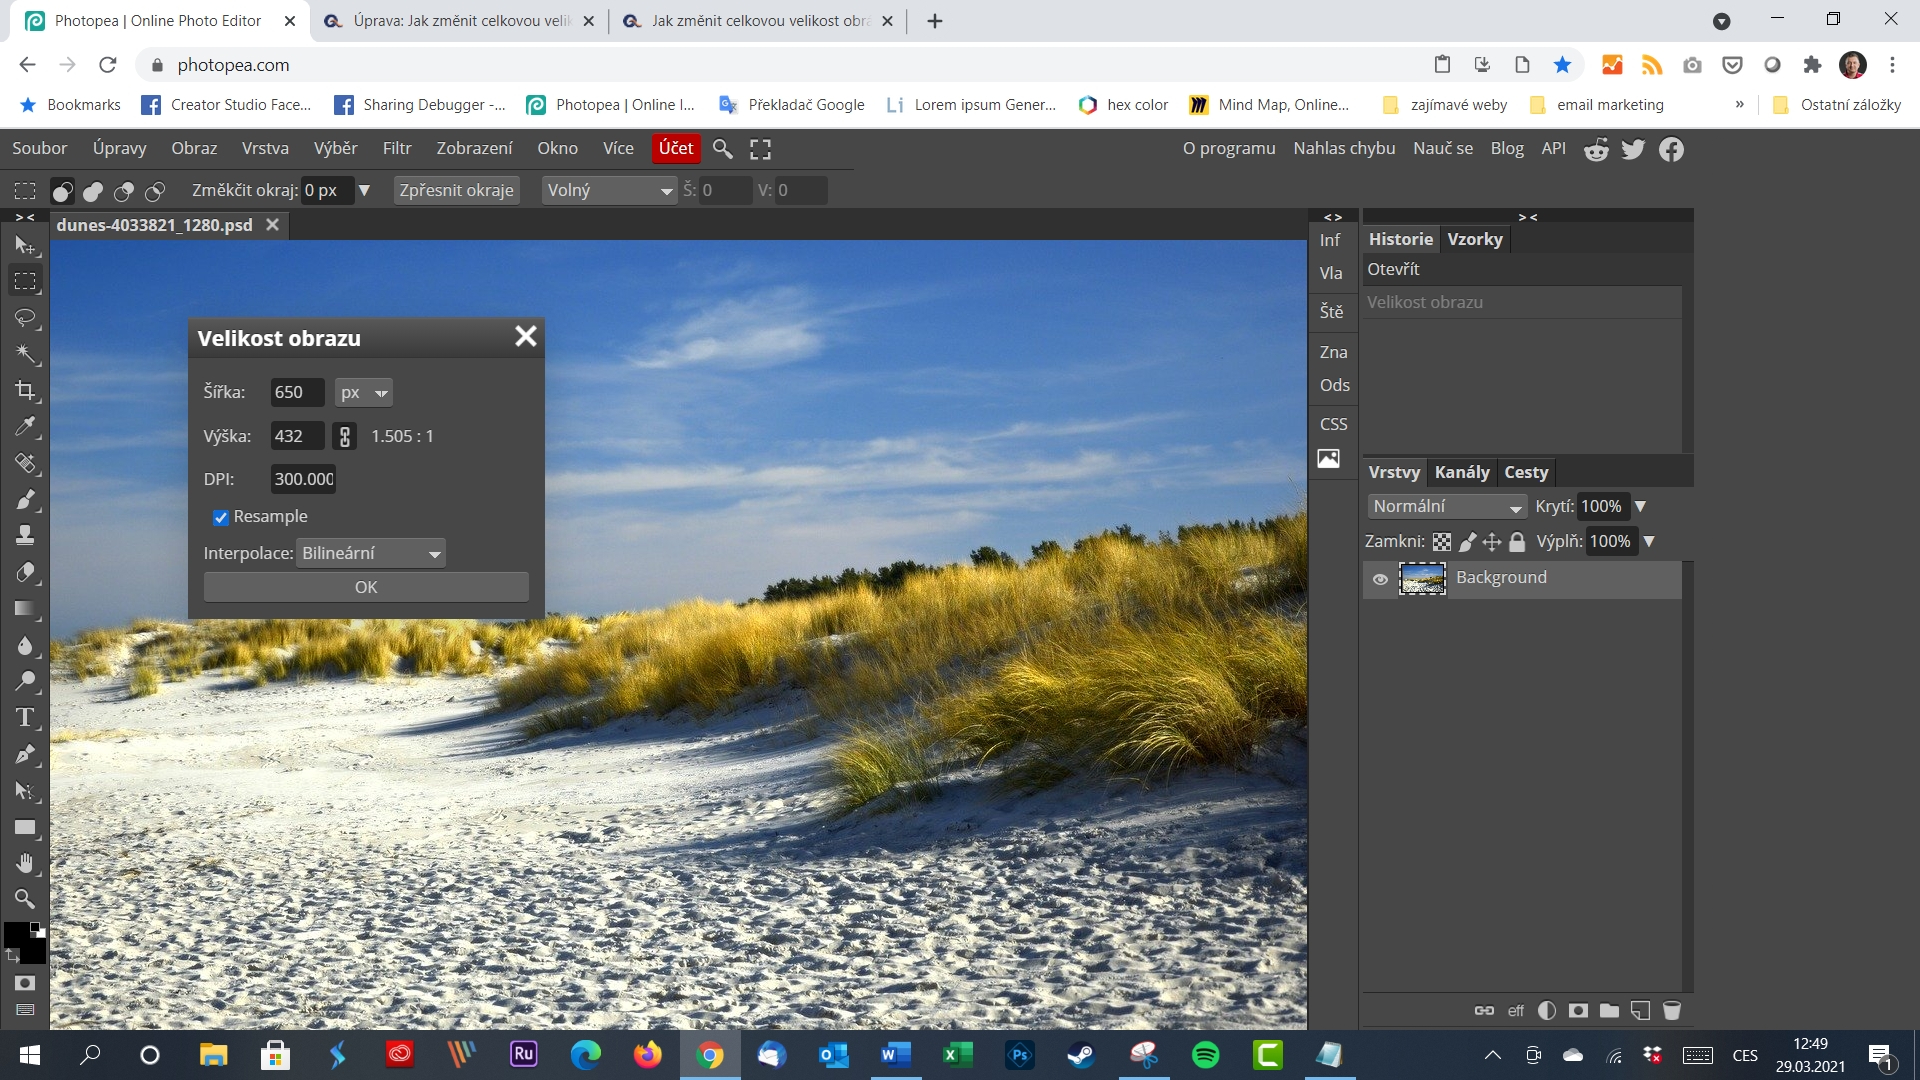Viewport: 1920px width, 1080px height.
Task: Open the Interpolace Bilineární dropdown
Action: [x=371, y=553]
